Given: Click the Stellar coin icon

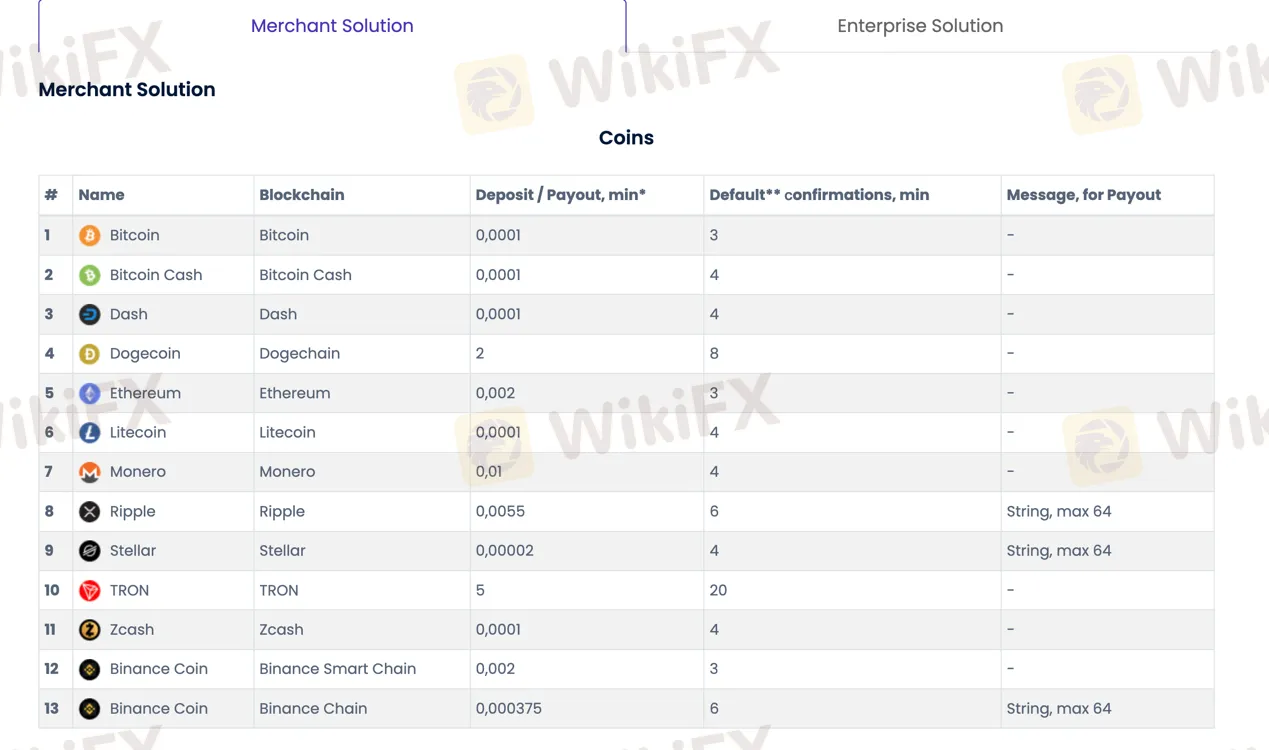Looking at the screenshot, I should 89,550.
